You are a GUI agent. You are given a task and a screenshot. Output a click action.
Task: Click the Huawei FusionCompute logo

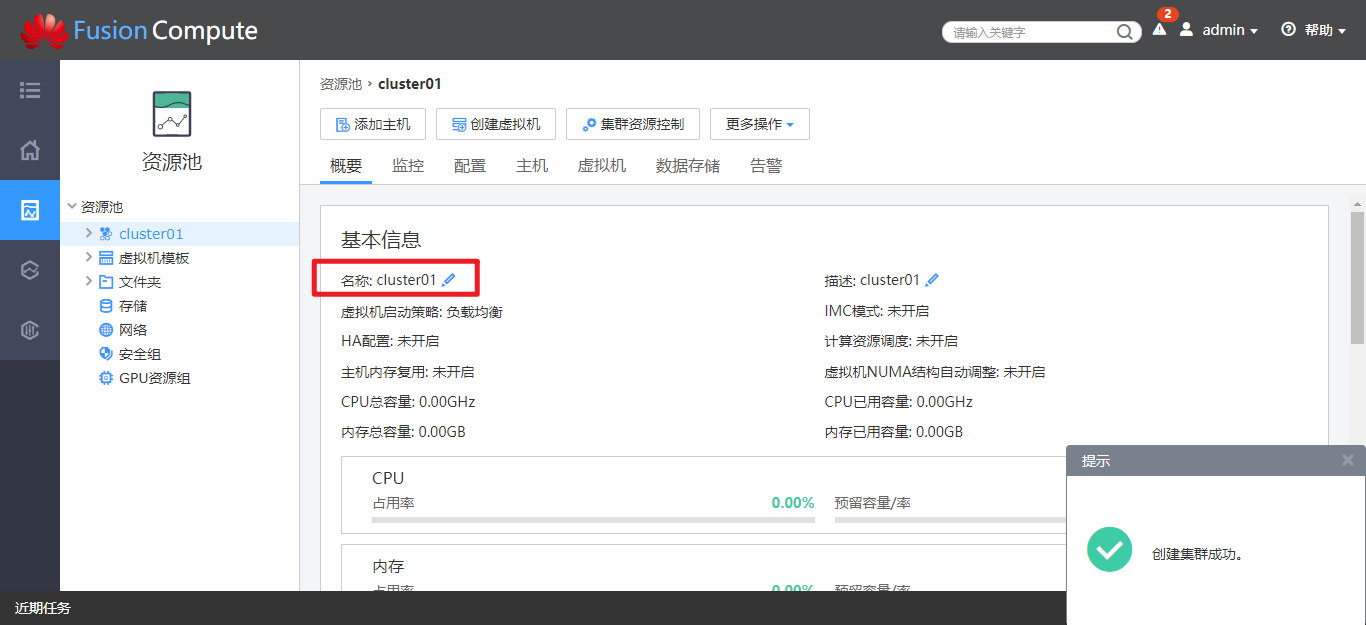(x=139, y=30)
